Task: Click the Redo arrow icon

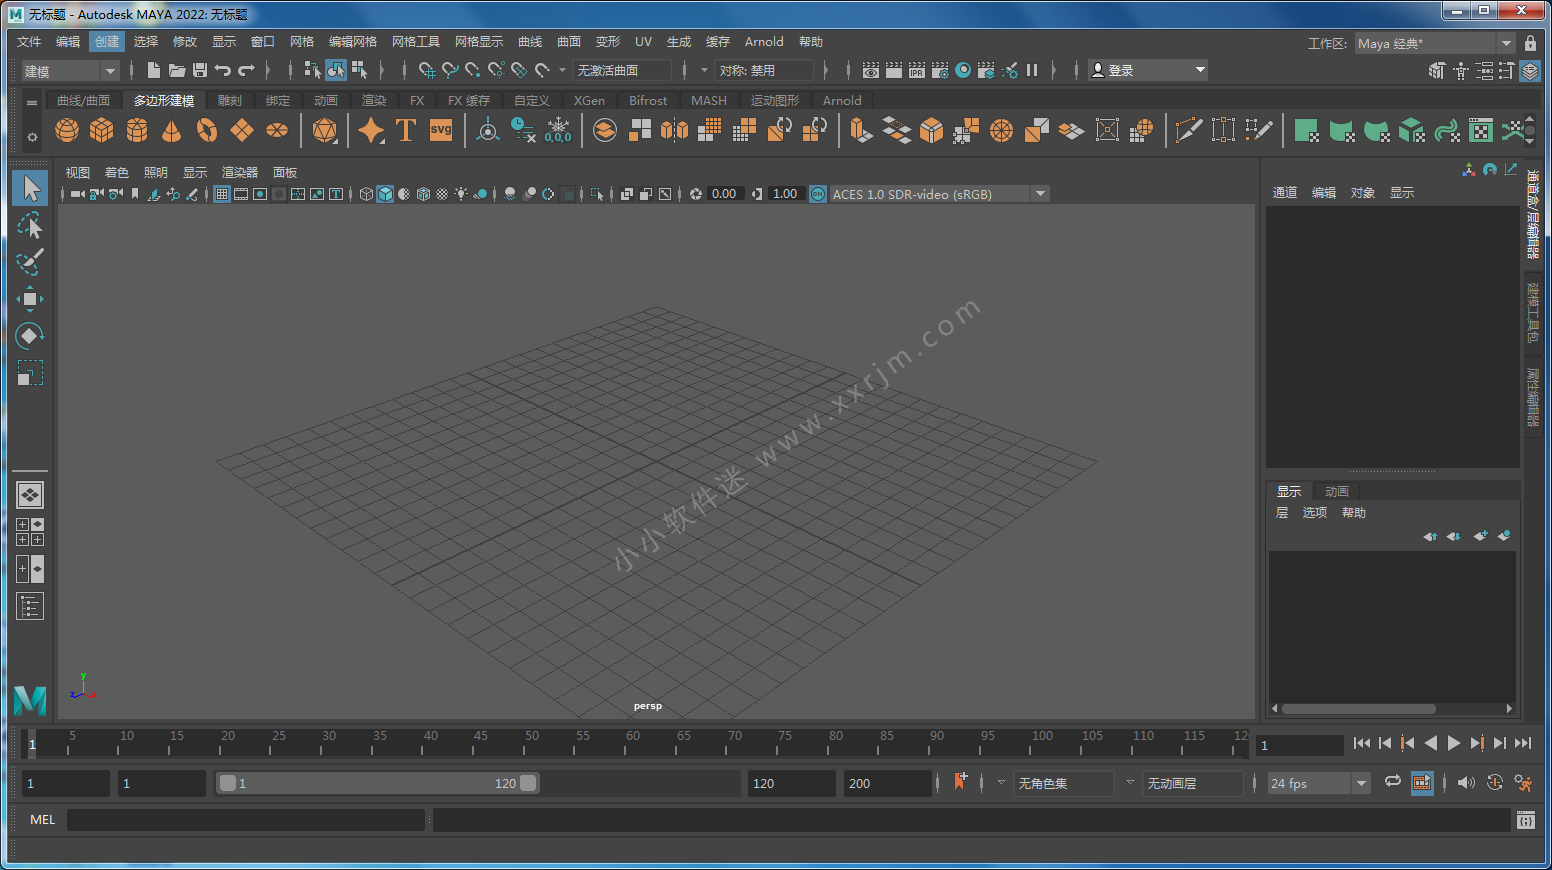Action: click(246, 70)
